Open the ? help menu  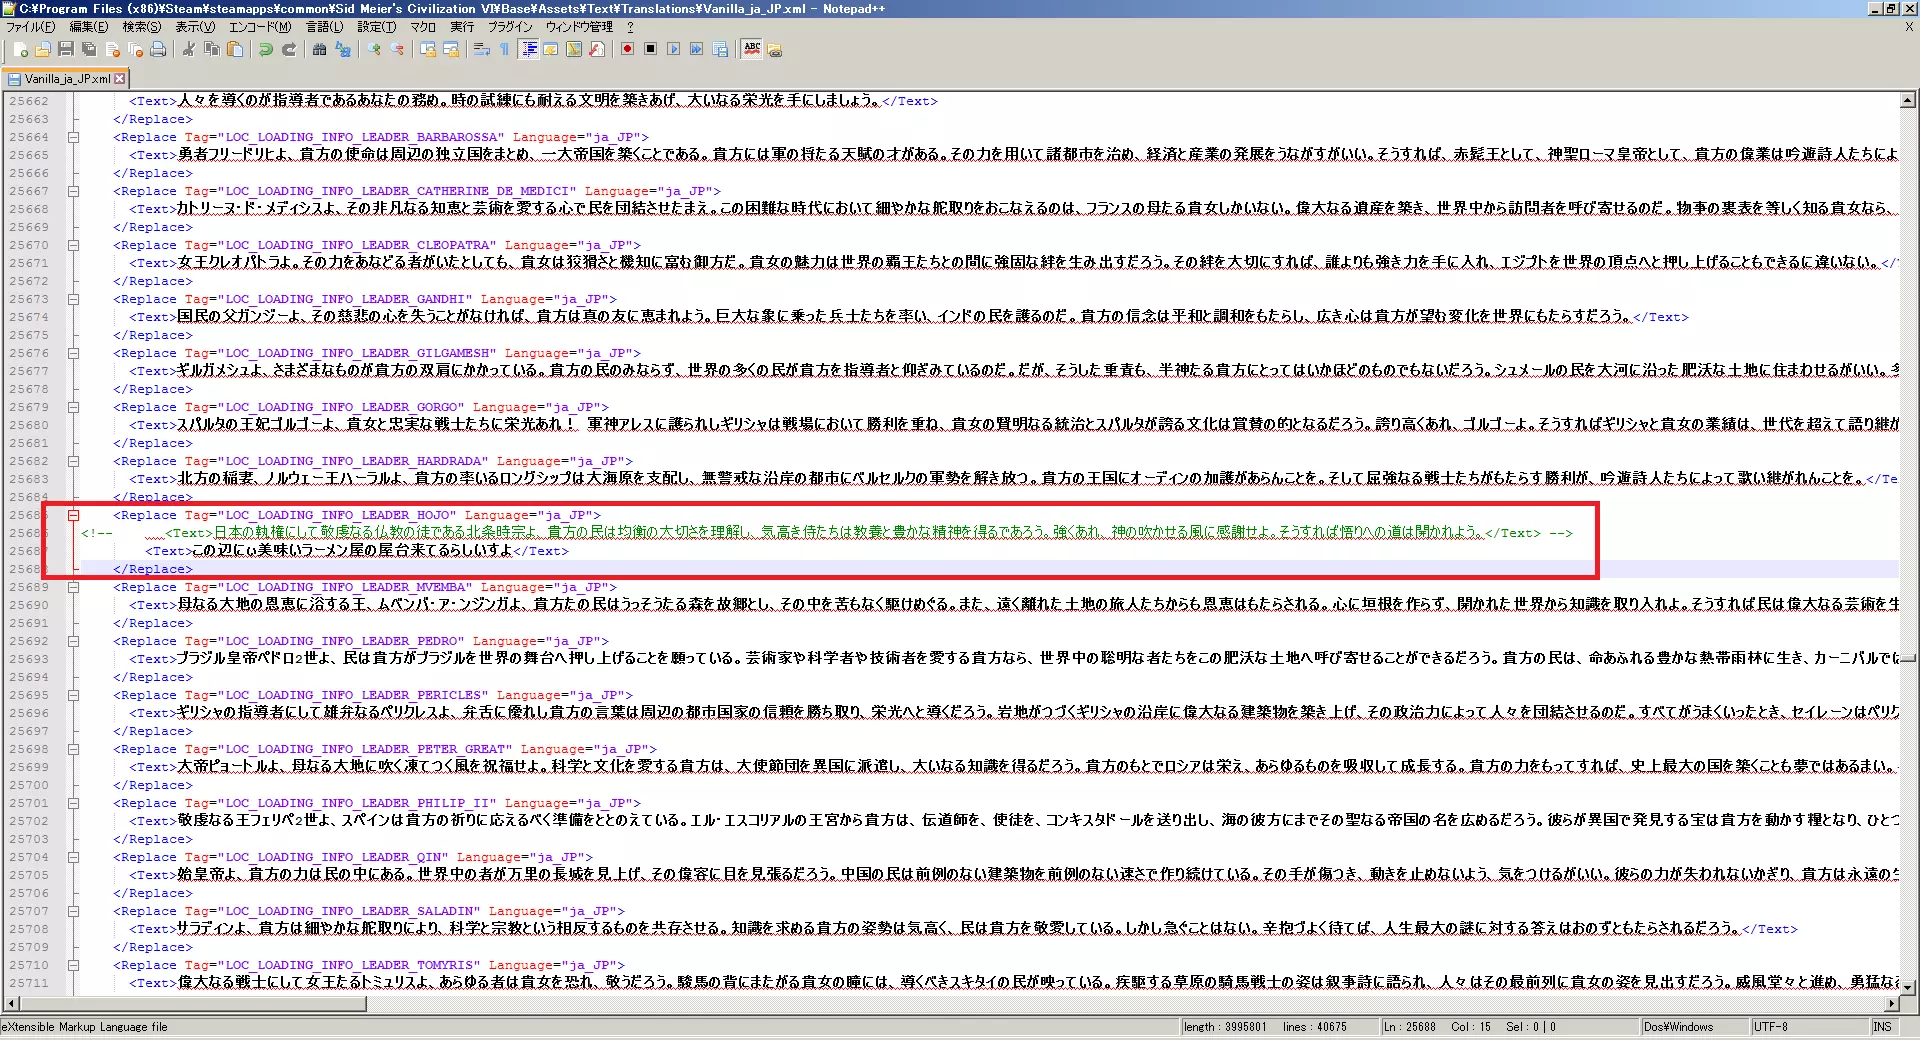(630, 27)
